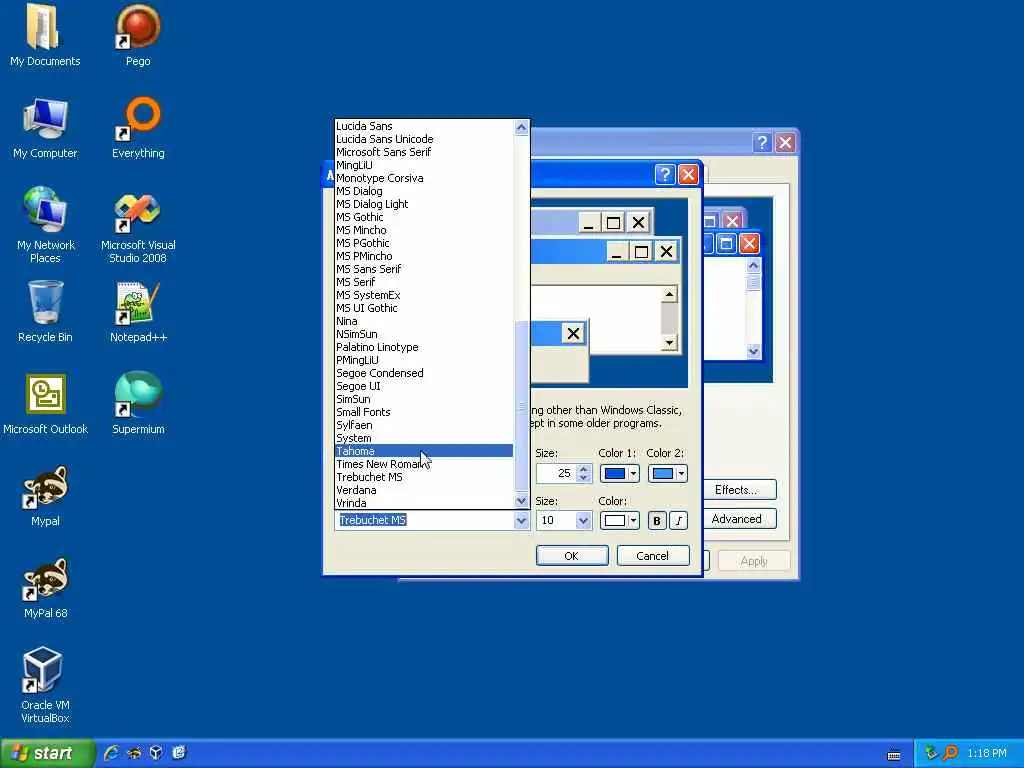Launch VirtualBox from the quick launch bar
The height and width of the screenshot is (768, 1024).
(156, 753)
